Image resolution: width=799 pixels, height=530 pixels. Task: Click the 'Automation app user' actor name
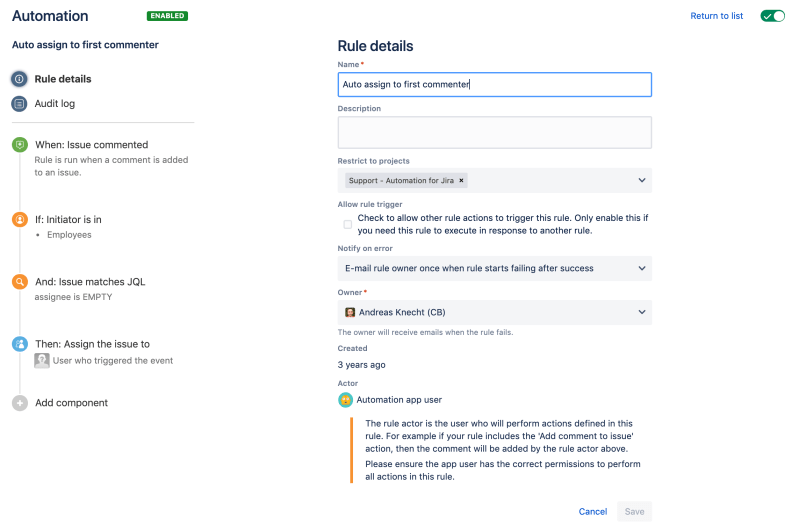pos(399,400)
